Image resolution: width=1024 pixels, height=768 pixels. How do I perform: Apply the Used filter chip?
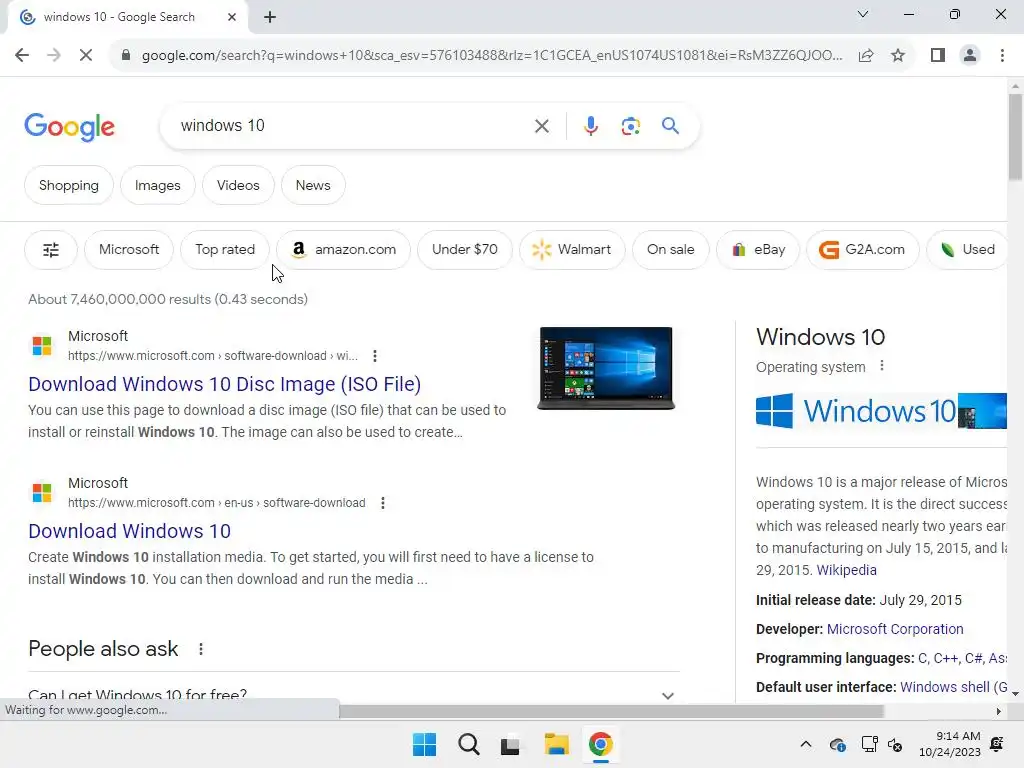point(967,249)
